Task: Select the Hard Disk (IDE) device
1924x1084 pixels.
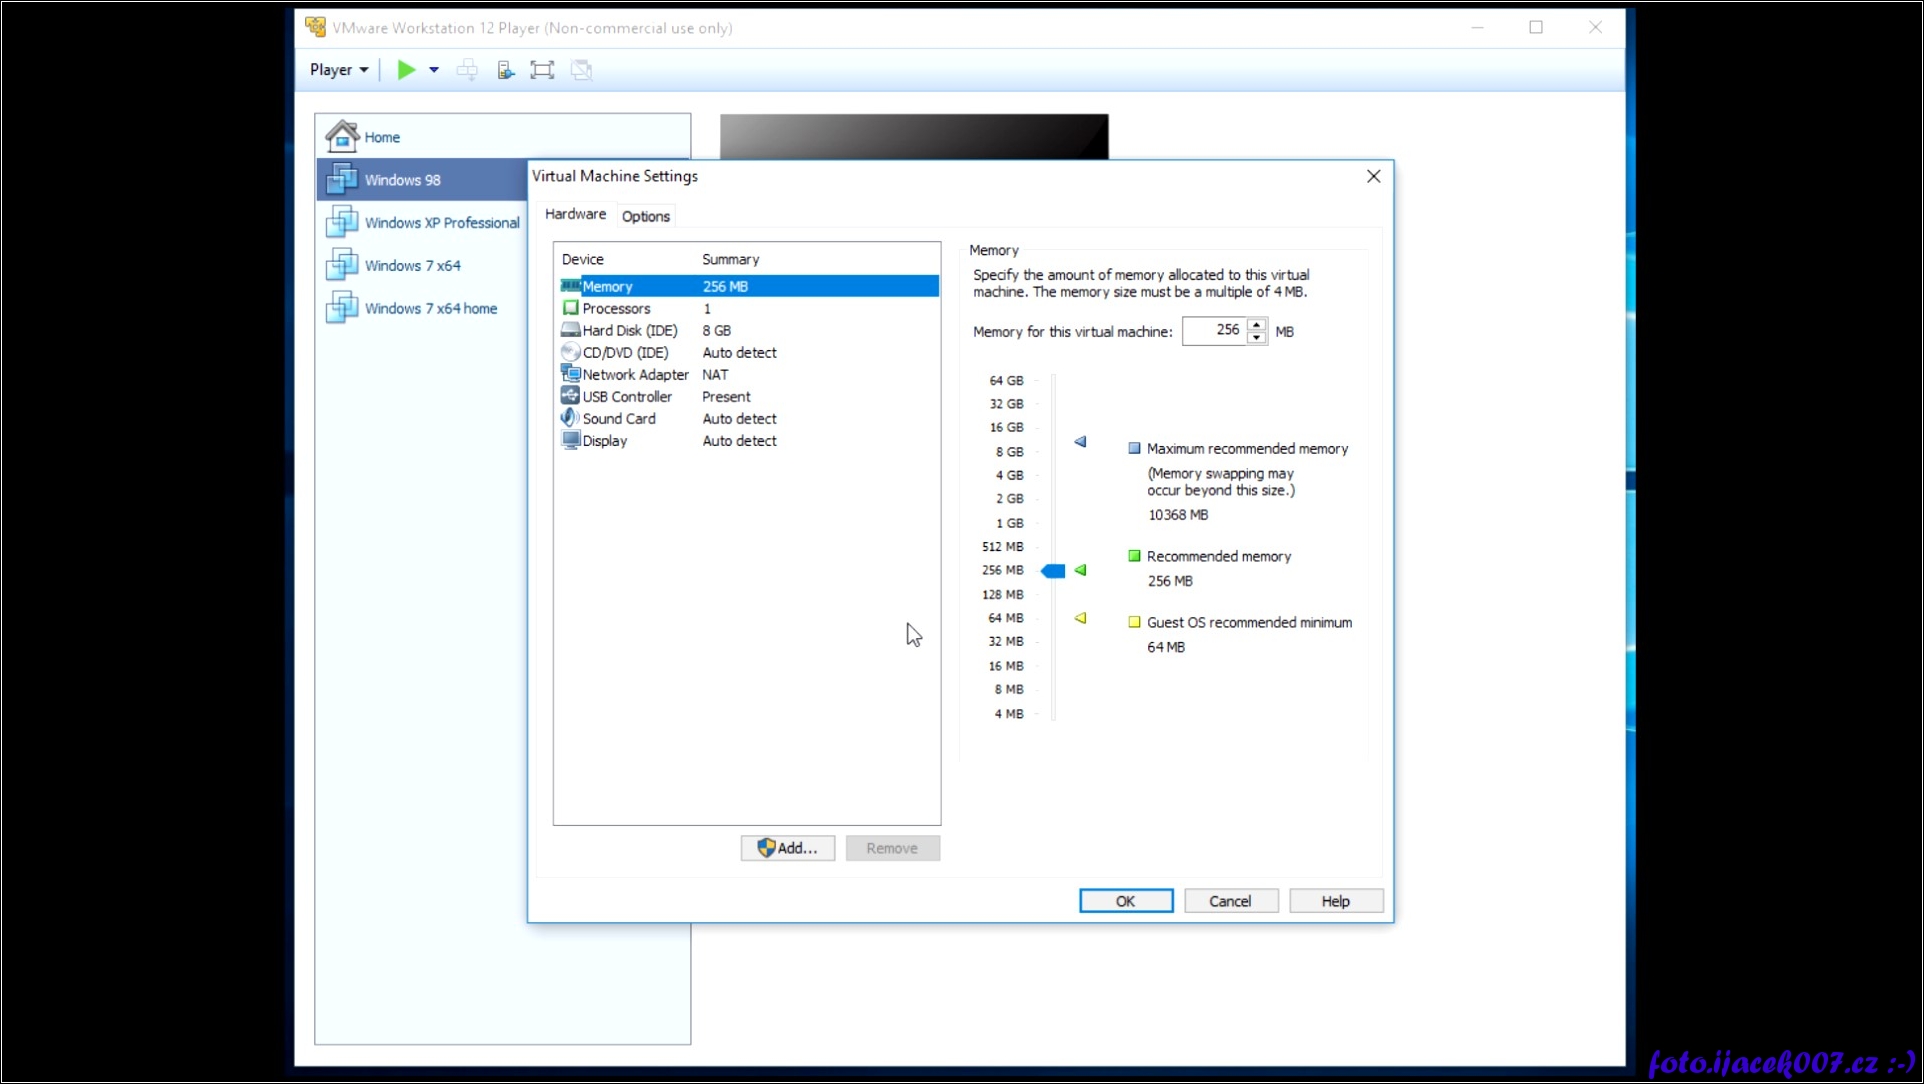Action: [x=629, y=331]
